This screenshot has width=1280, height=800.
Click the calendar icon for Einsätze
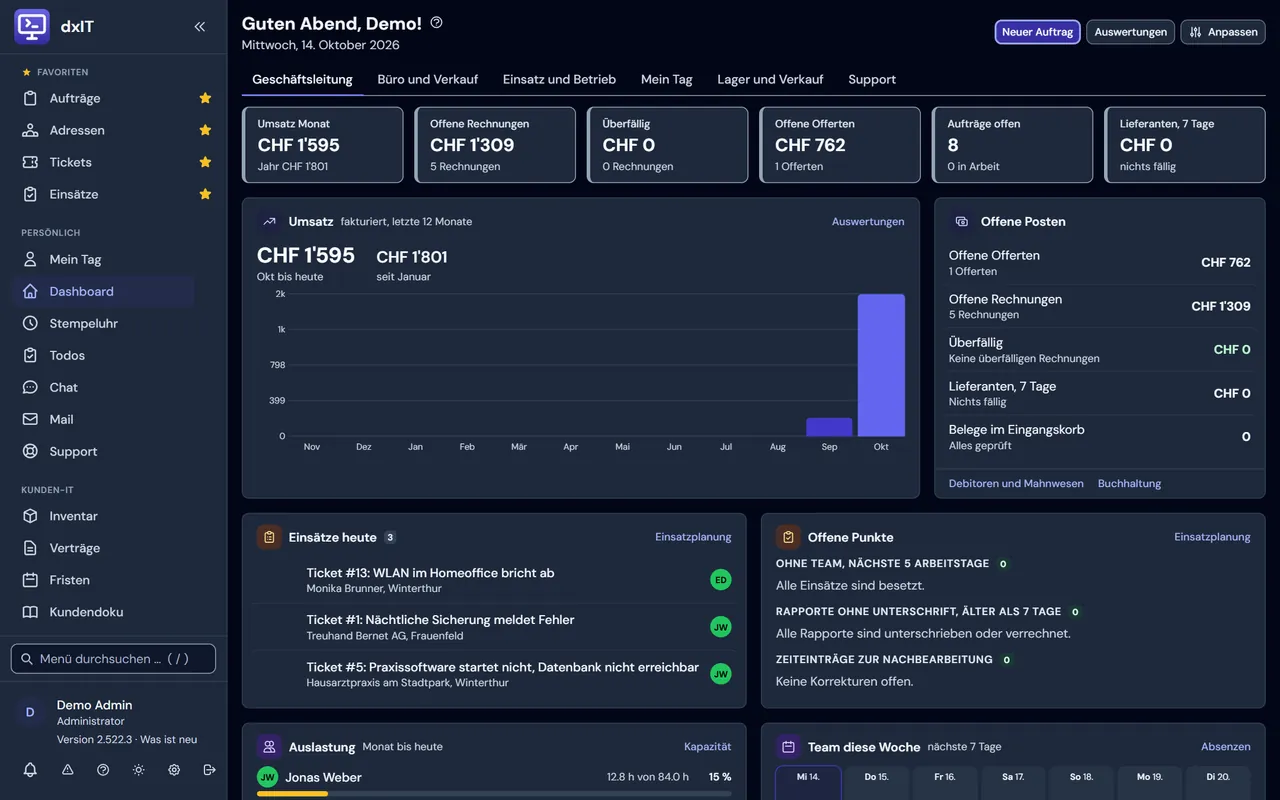(30, 194)
